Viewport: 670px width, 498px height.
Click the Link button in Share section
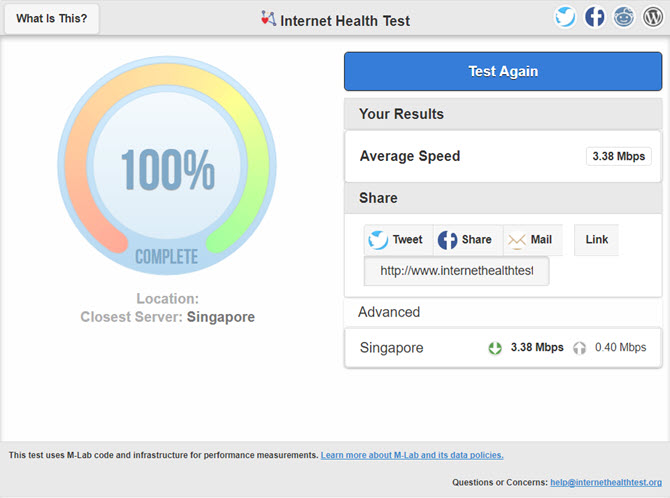click(x=597, y=240)
